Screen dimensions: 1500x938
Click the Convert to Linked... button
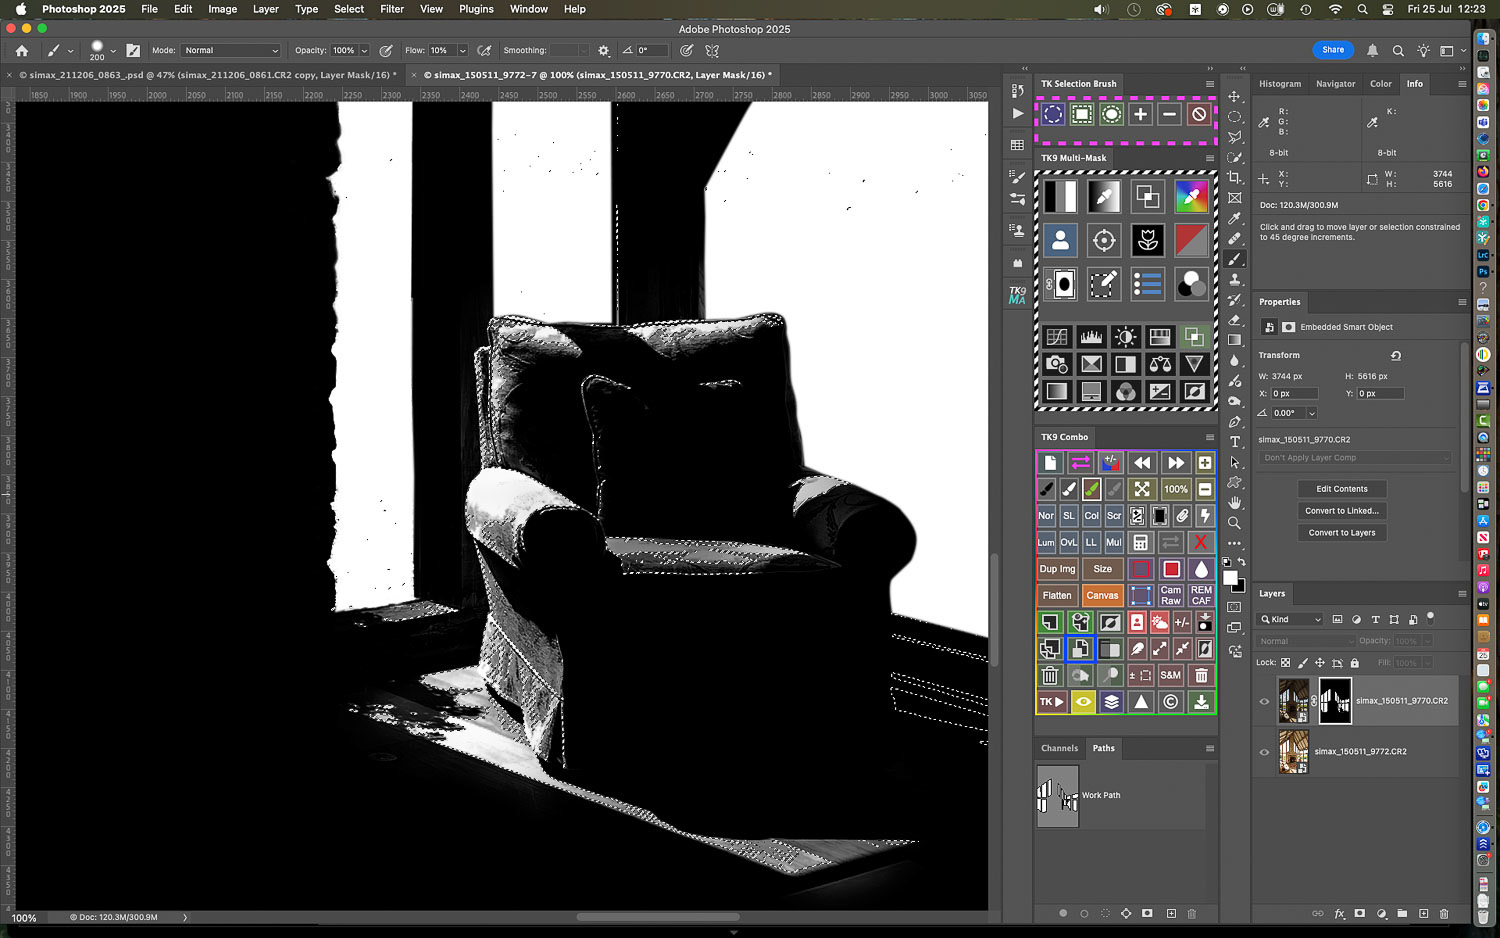click(1342, 511)
